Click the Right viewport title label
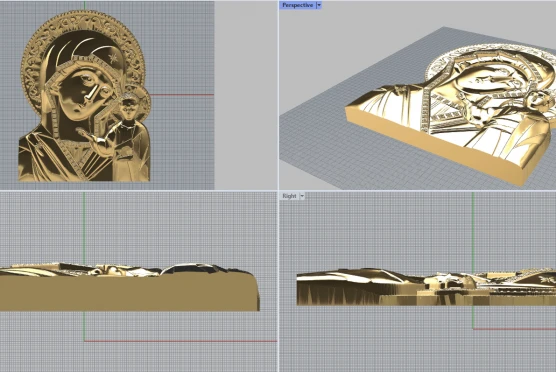This screenshot has height=372, width=556. 289,196
